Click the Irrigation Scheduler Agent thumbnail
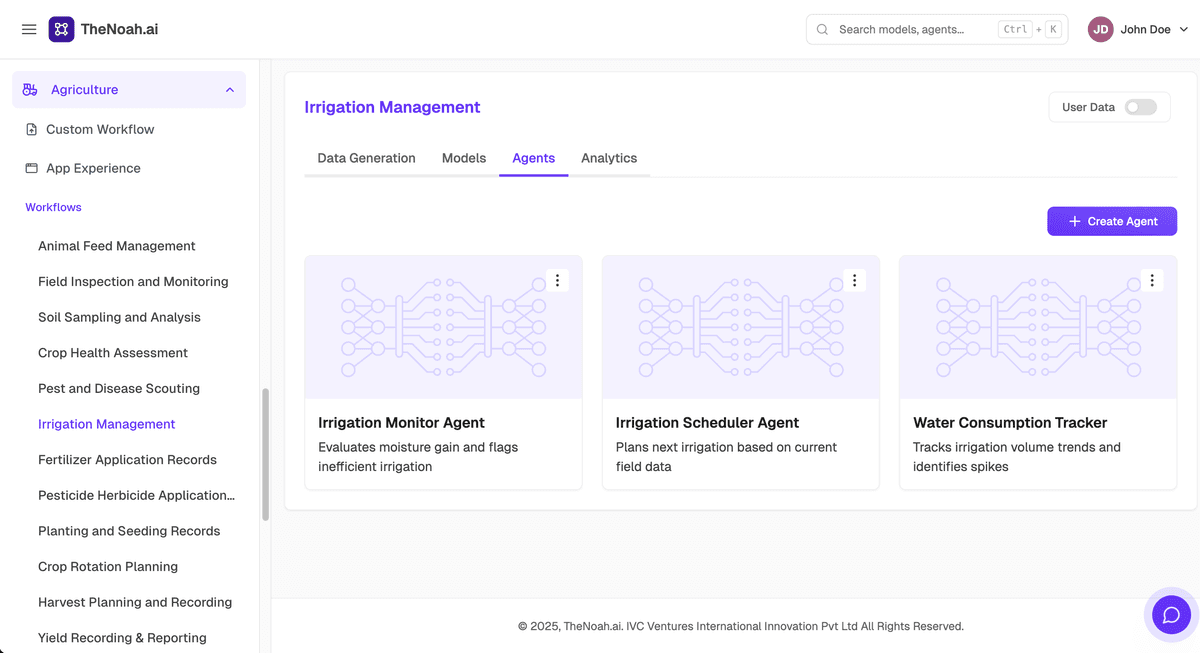 coord(740,327)
